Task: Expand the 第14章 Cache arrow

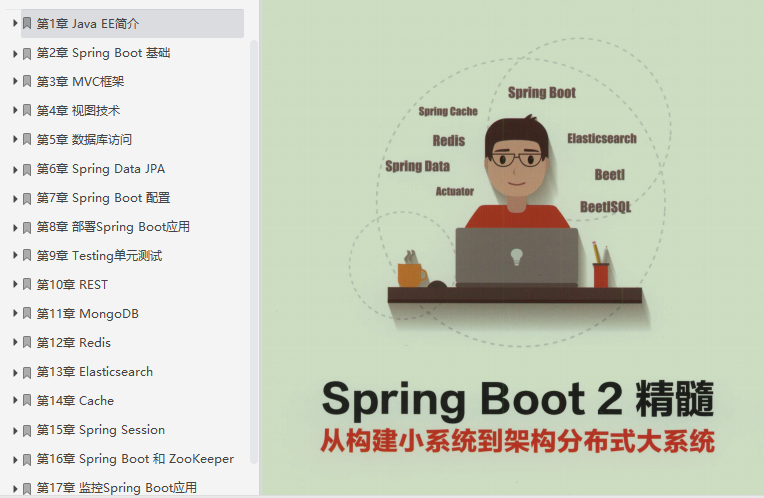Action: [15, 400]
